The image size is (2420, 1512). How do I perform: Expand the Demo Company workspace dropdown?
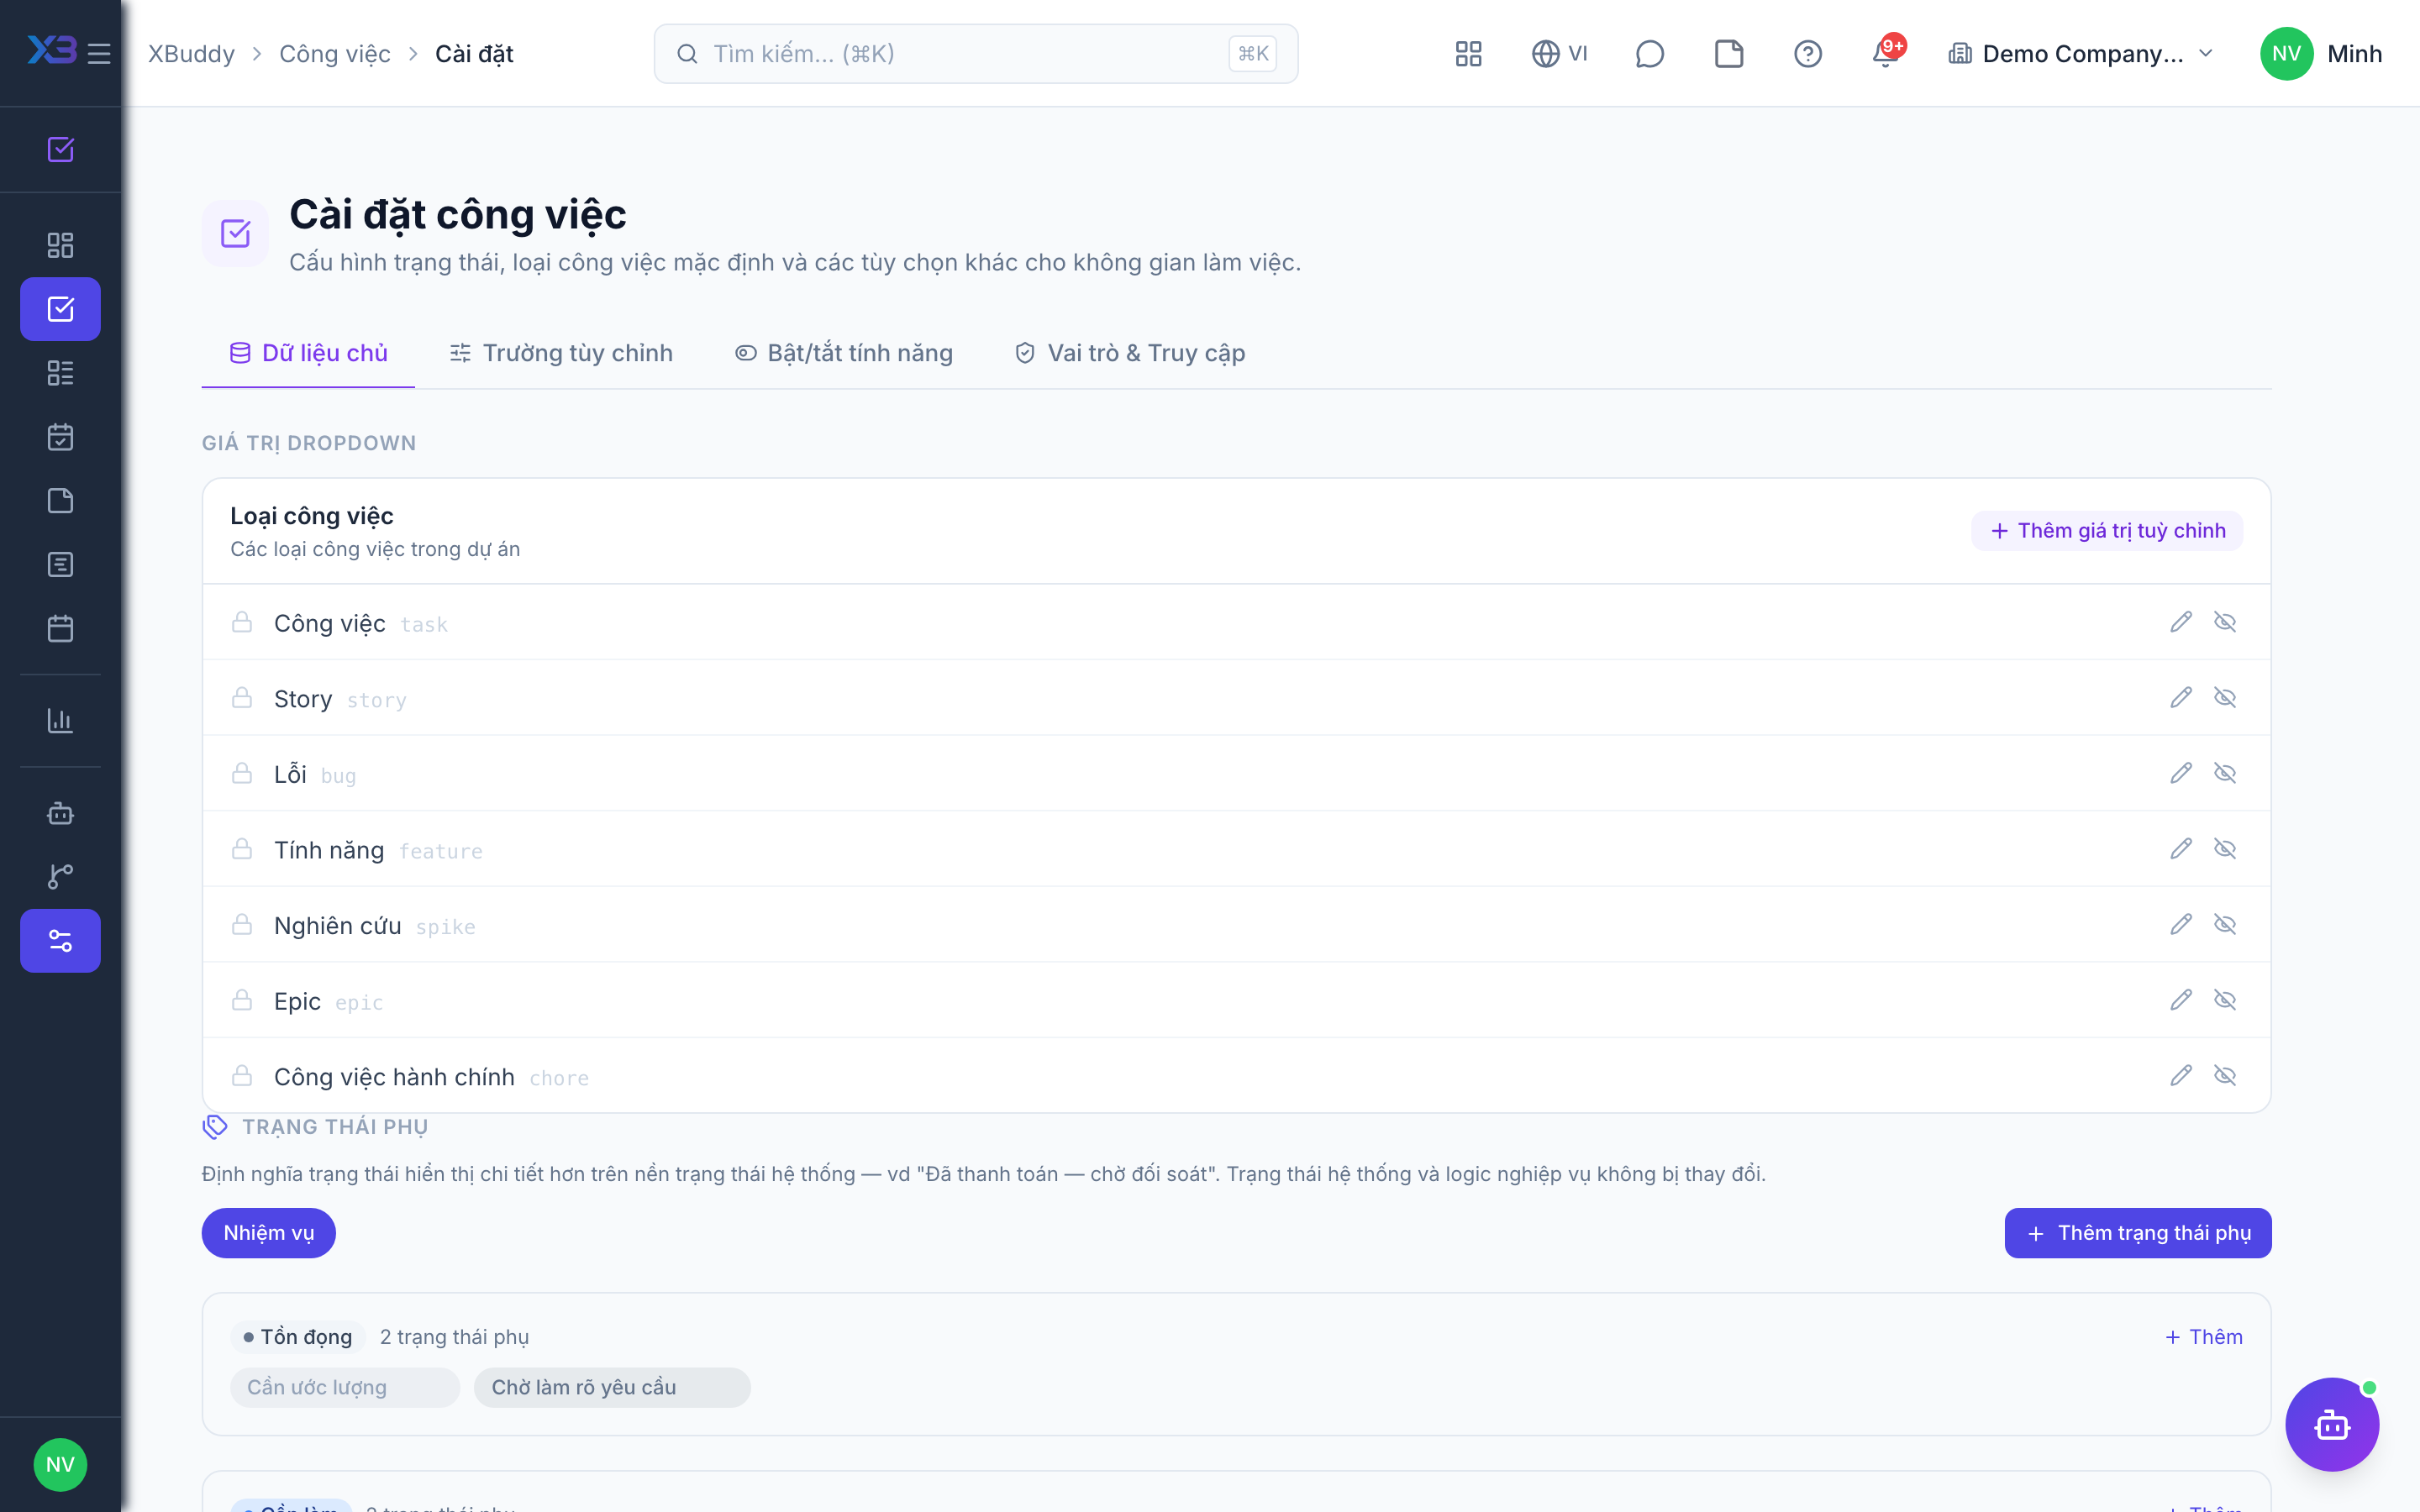(x=2080, y=53)
